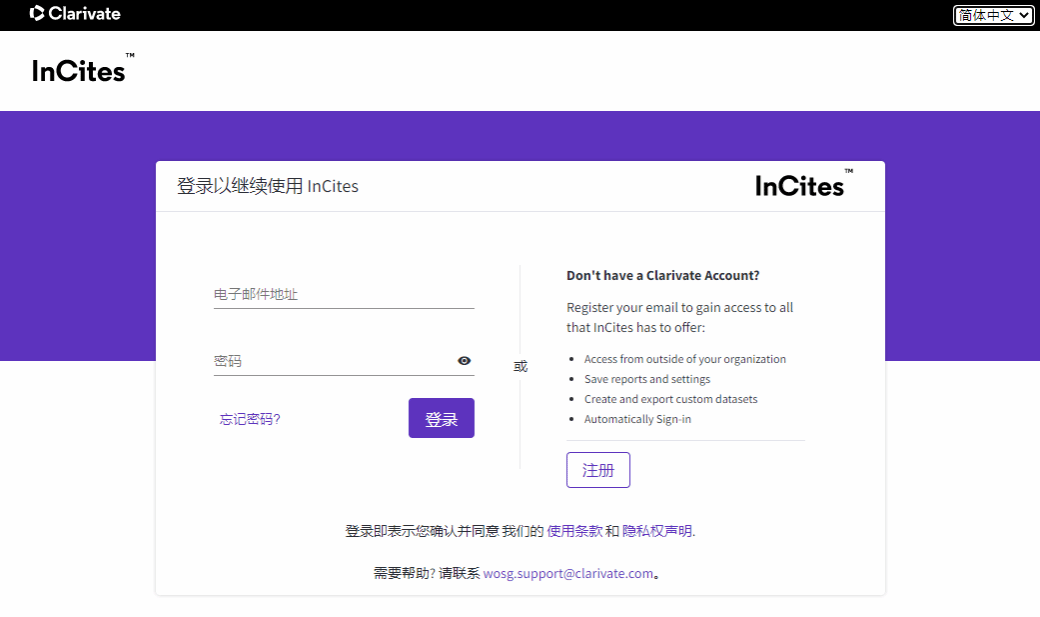Screen dimensions: 1040x617
Task: Toggle password visibility with the eye icon
Action: pyautogui.click(x=464, y=361)
